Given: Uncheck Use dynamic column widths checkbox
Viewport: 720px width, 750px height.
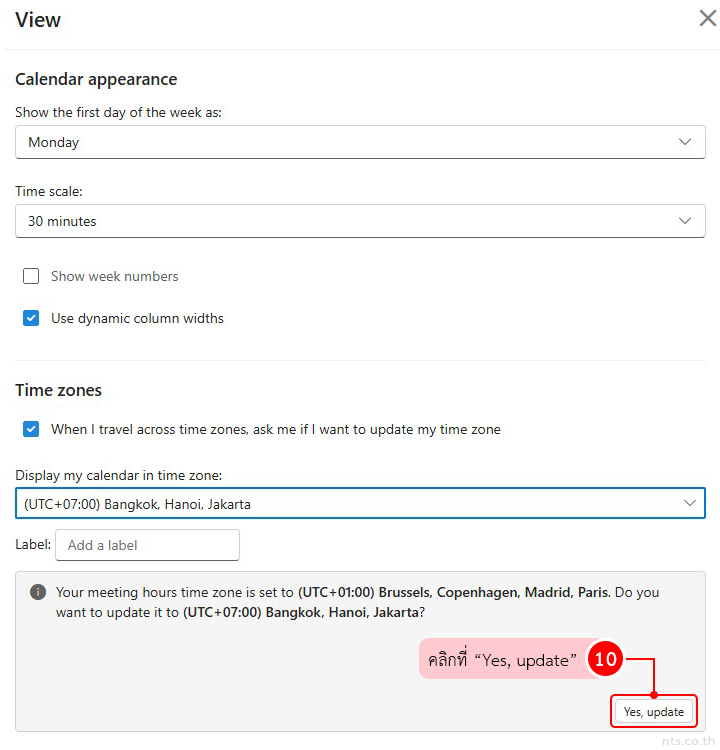Looking at the screenshot, I should point(31,318).
